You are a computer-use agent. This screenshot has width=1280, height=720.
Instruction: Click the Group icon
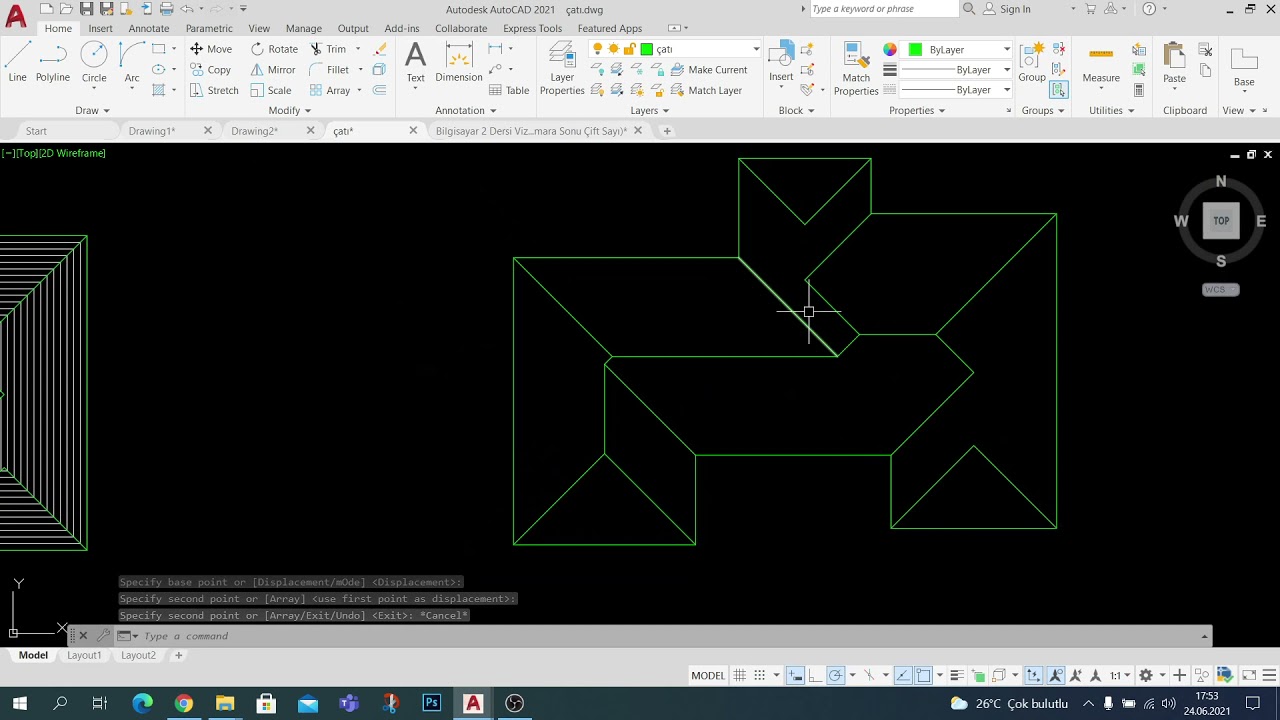click(x=1032, y=62)
